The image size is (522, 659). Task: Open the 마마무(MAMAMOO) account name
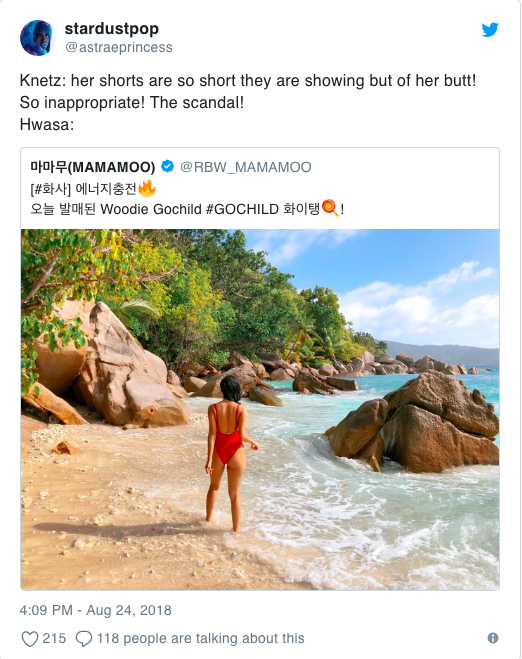click(x=92, y=167)
